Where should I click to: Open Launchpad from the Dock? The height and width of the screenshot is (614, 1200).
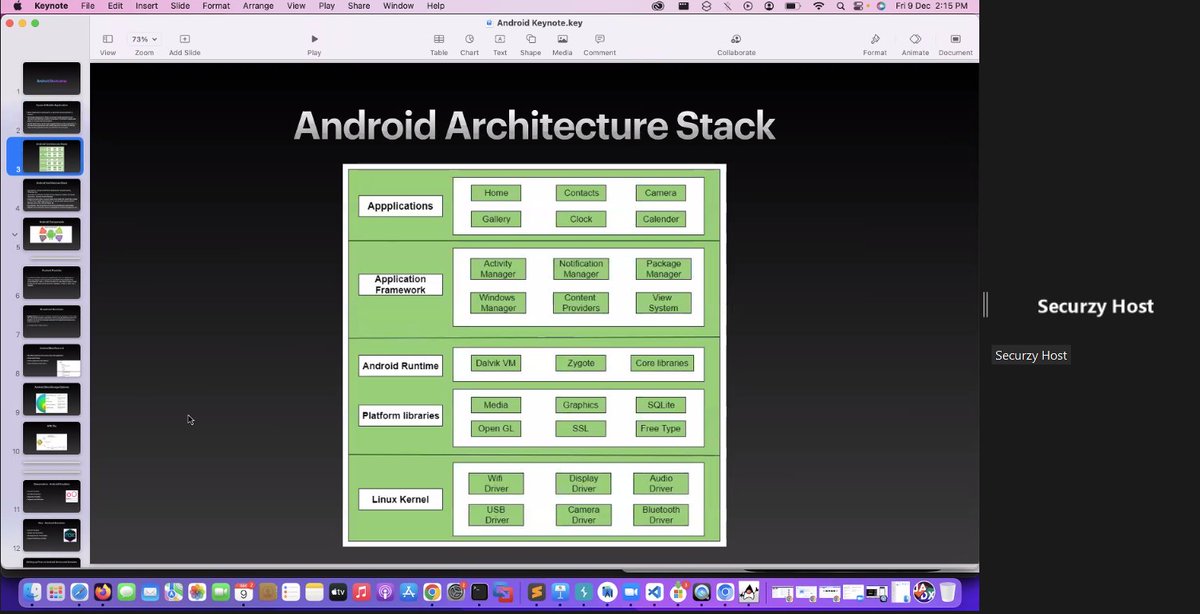(x=56, y=592)
